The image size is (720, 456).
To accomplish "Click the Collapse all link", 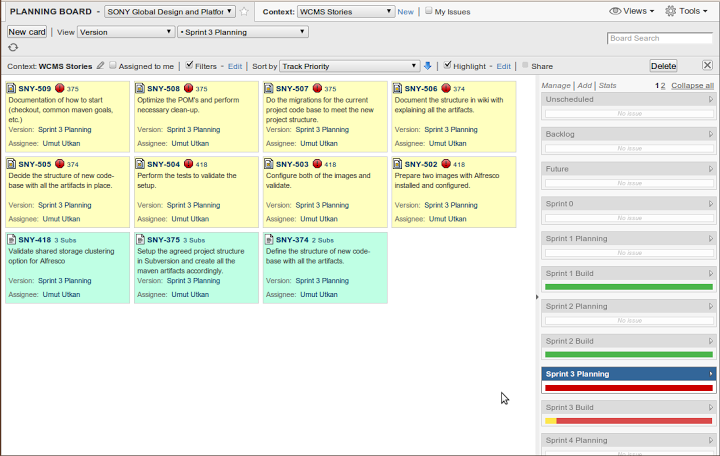I will click(692, 85).
